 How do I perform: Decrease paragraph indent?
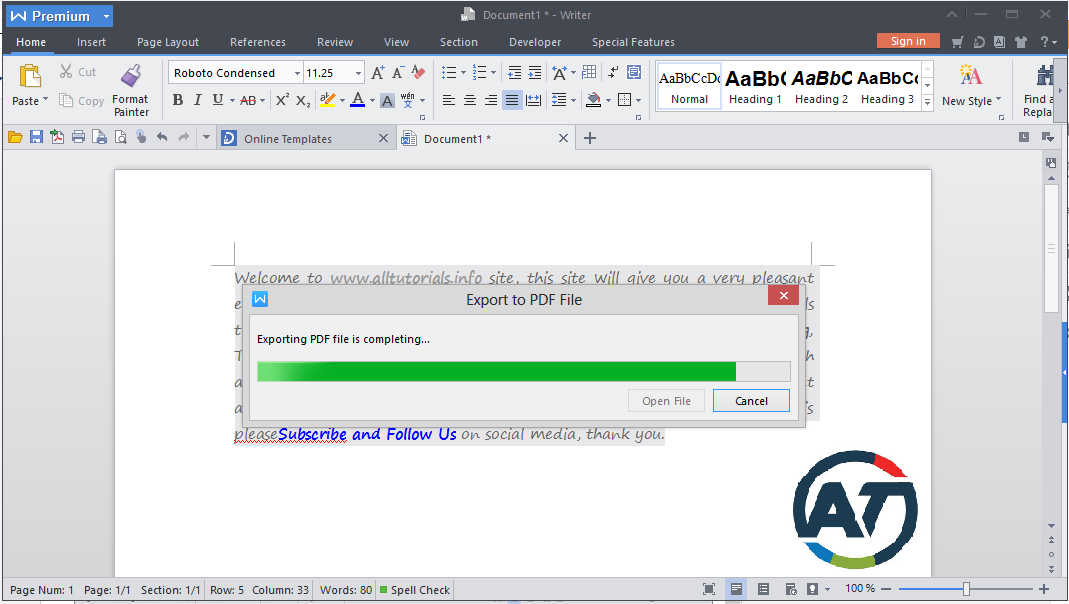click(x=515, y=72)
